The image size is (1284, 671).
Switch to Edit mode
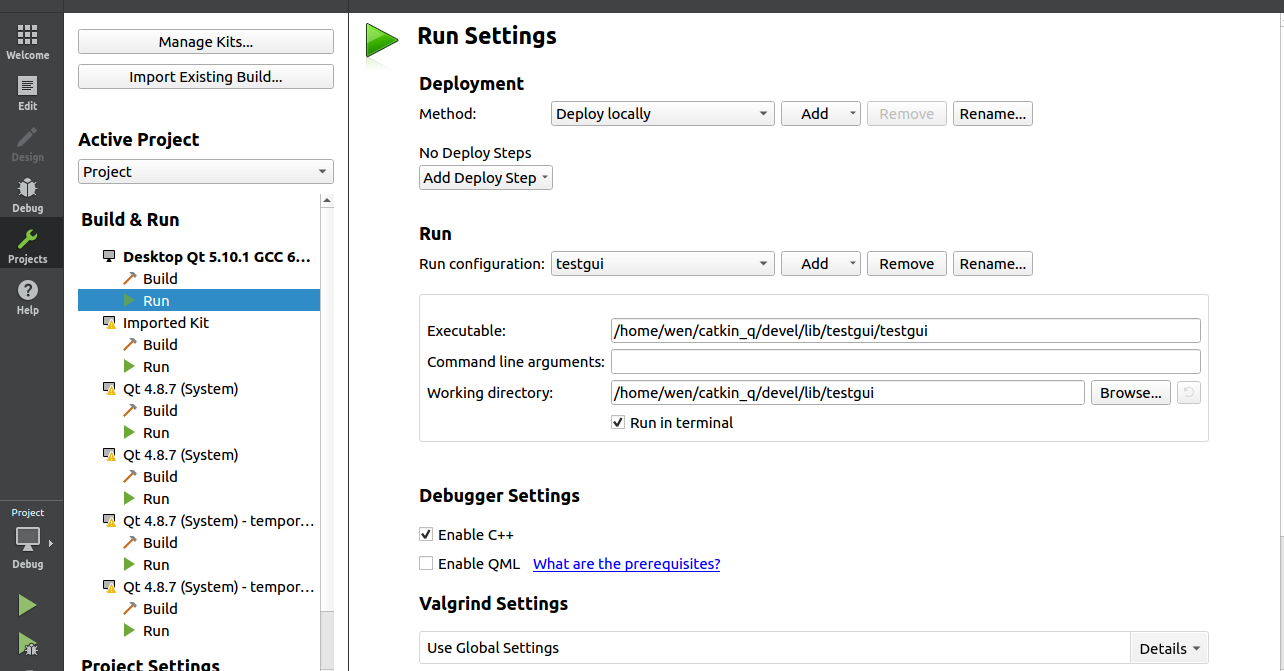(x=28, y=93)
